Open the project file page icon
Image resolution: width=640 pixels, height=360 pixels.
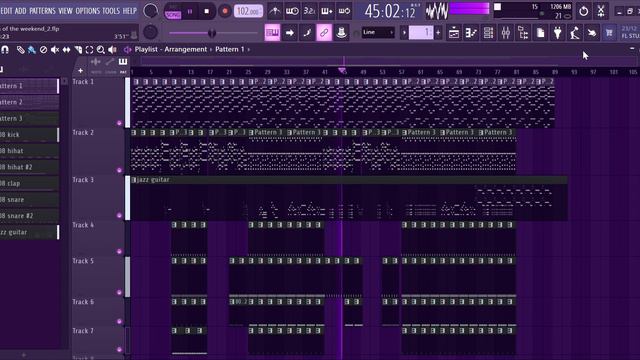pos(540,33)
